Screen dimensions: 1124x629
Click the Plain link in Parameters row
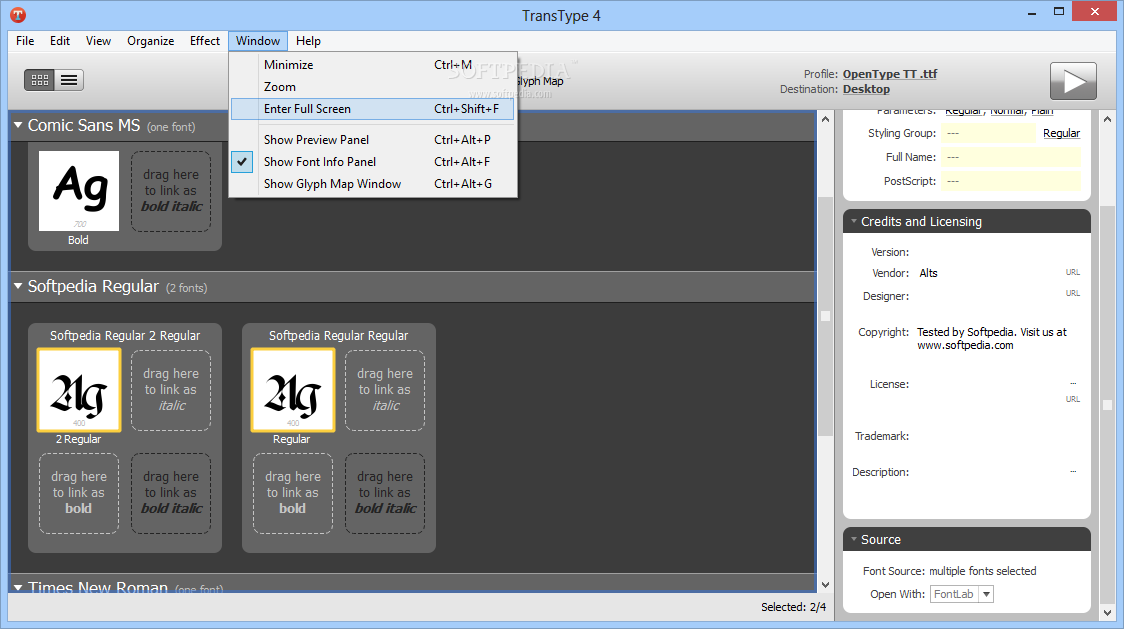click(1042, 111)
